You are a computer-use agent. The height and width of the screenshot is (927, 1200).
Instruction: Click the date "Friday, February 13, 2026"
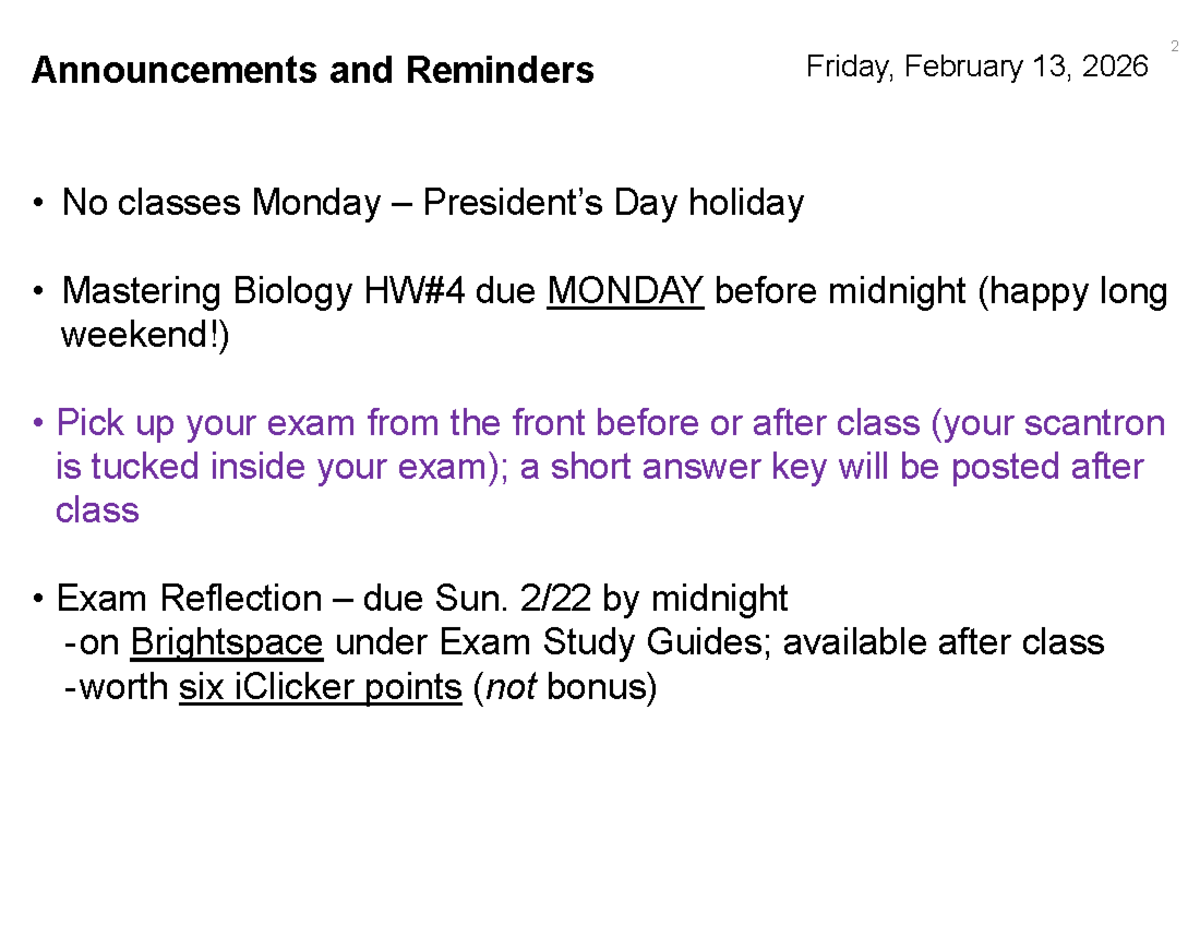(x=976, y=67)
